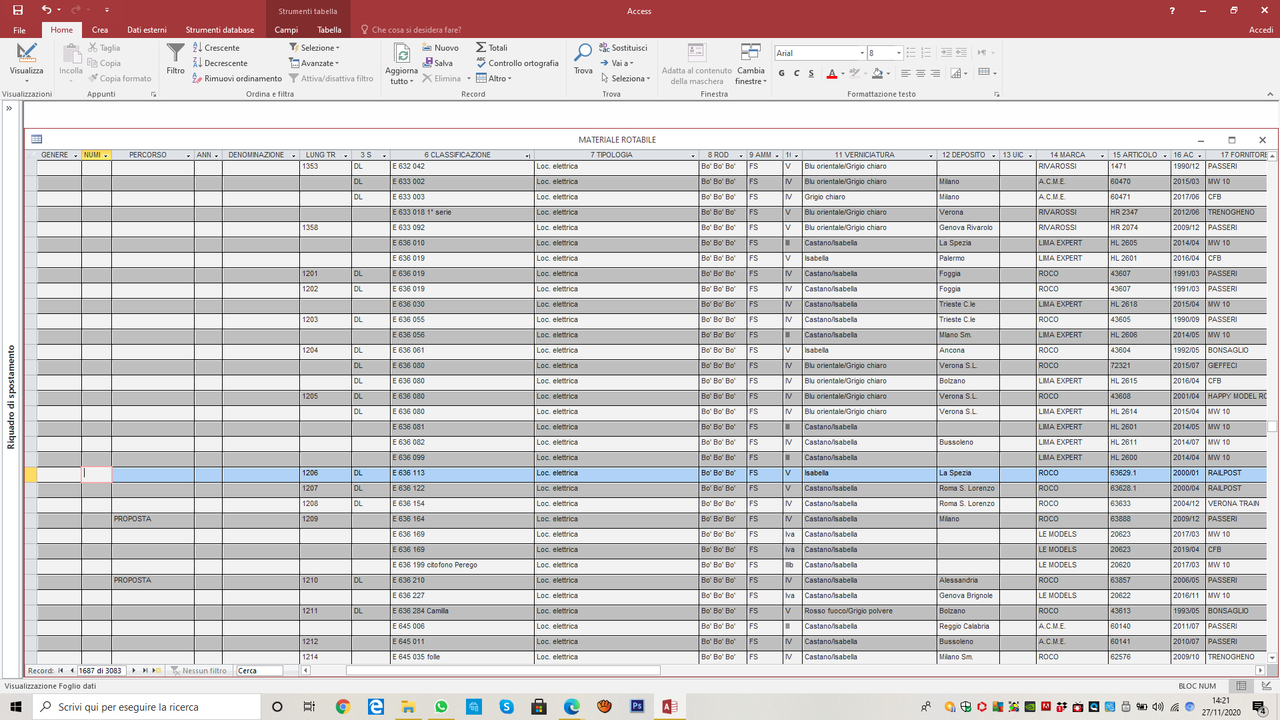Expand Selezione filter dropdown

[315, 48]
